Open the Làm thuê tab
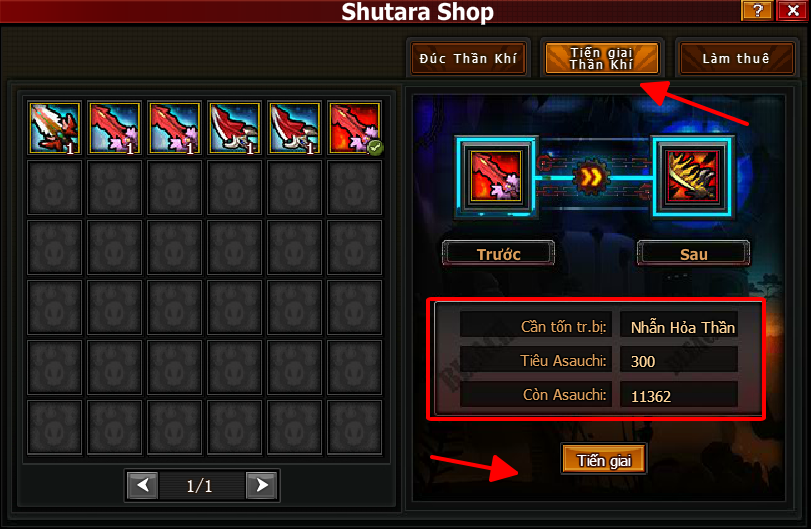 [736, 58]
